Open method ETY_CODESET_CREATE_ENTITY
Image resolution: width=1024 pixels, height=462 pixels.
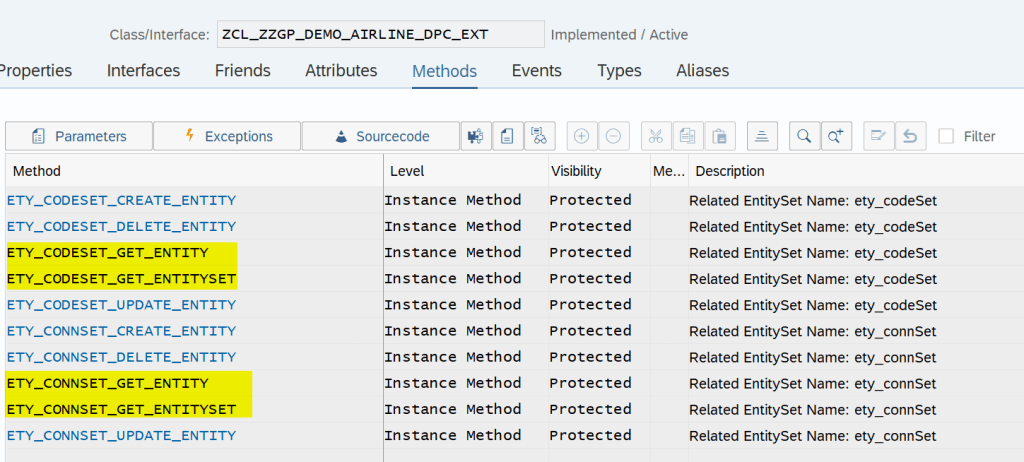tap(121, 200)
